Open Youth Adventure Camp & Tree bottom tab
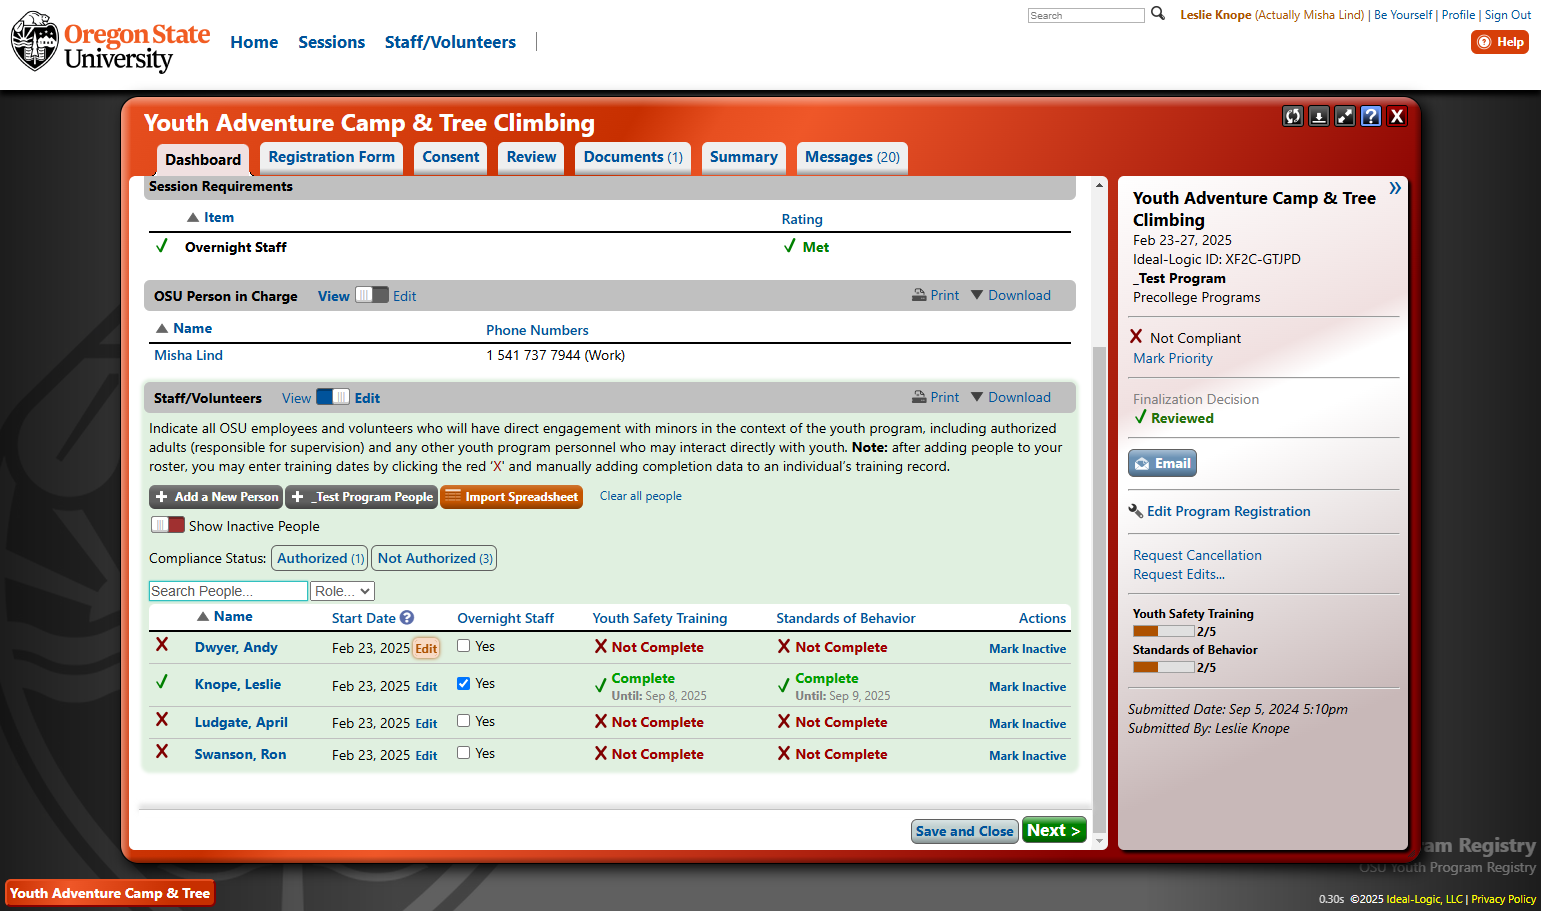This screenshot has width=1541, height=911. point(110,893)
